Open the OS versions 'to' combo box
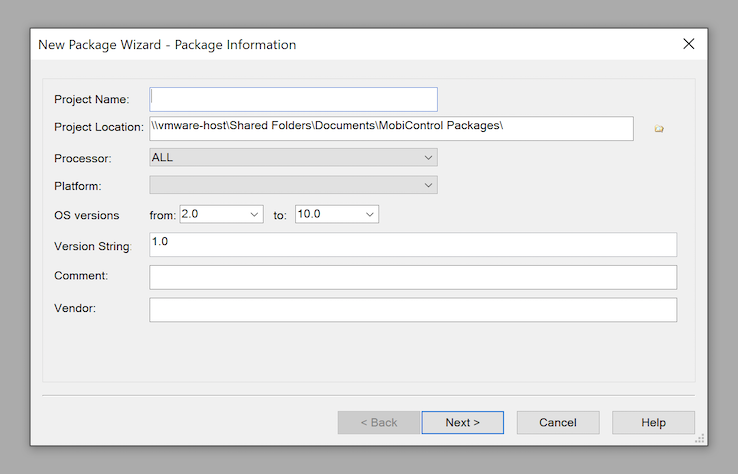 pyautogui.click(x=337, y=214)
